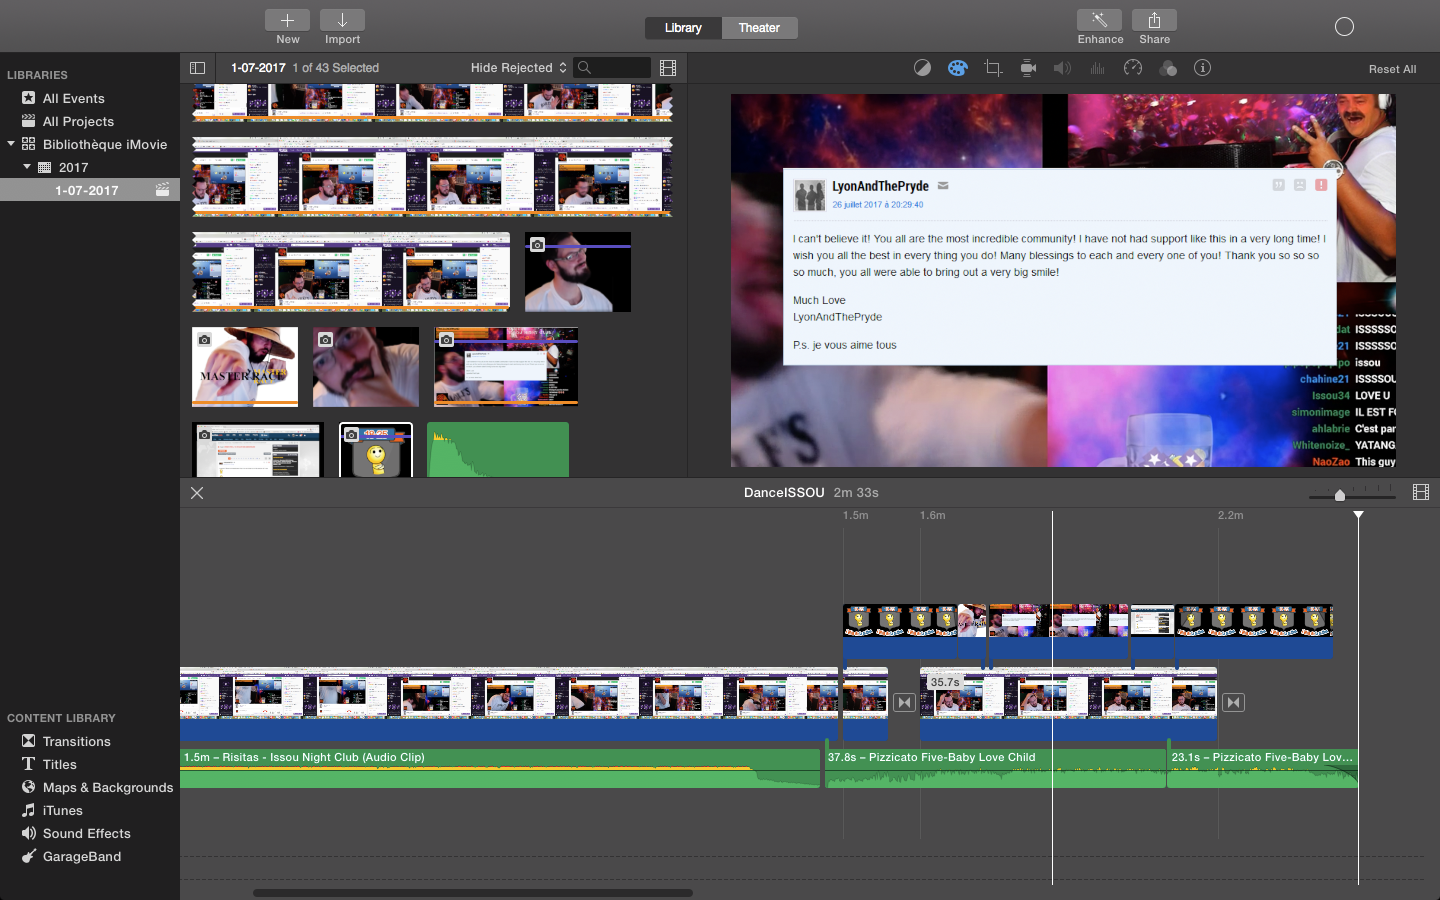Toggle timeline clip appearance settings
This screenshot has height=900, width=1440.
(1421, 492)
